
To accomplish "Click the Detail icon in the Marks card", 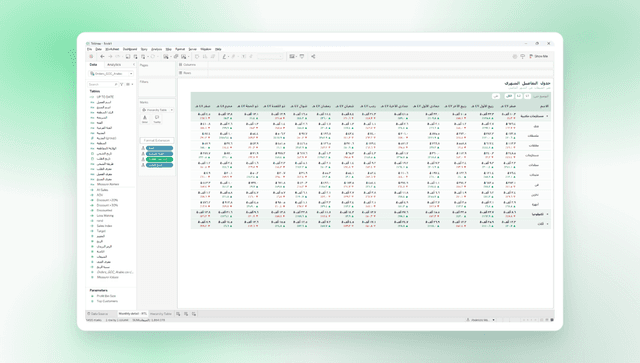I will (144, 119).
